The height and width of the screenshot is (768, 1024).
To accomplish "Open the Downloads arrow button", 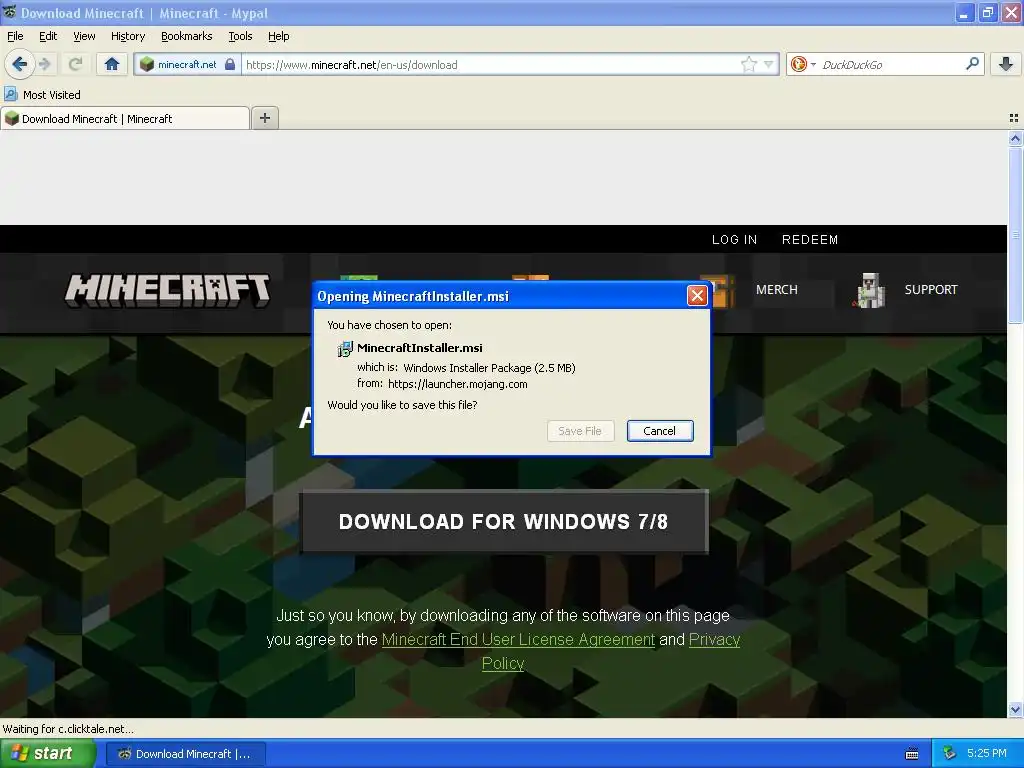I will (1006, 64).
